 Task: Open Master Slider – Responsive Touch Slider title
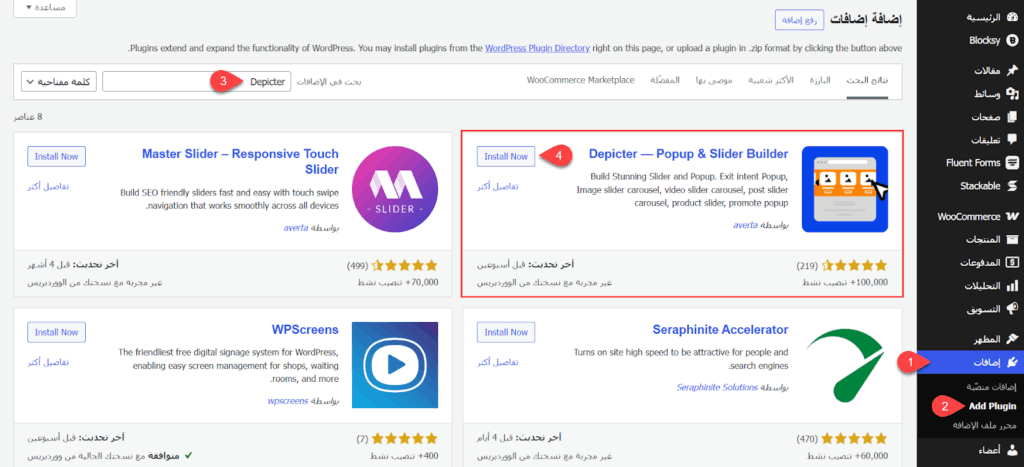pyautogui.click(x=240, y=162)
